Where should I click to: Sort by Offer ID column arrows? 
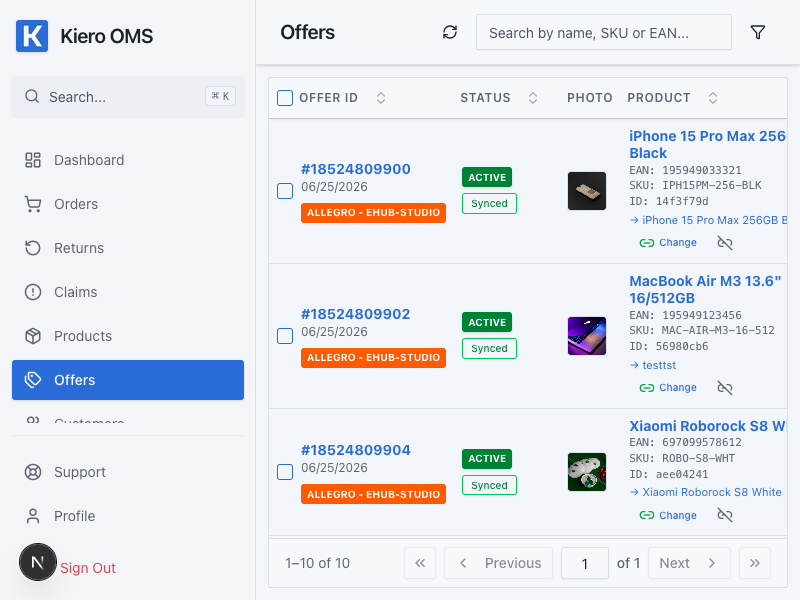coord(381,98)
